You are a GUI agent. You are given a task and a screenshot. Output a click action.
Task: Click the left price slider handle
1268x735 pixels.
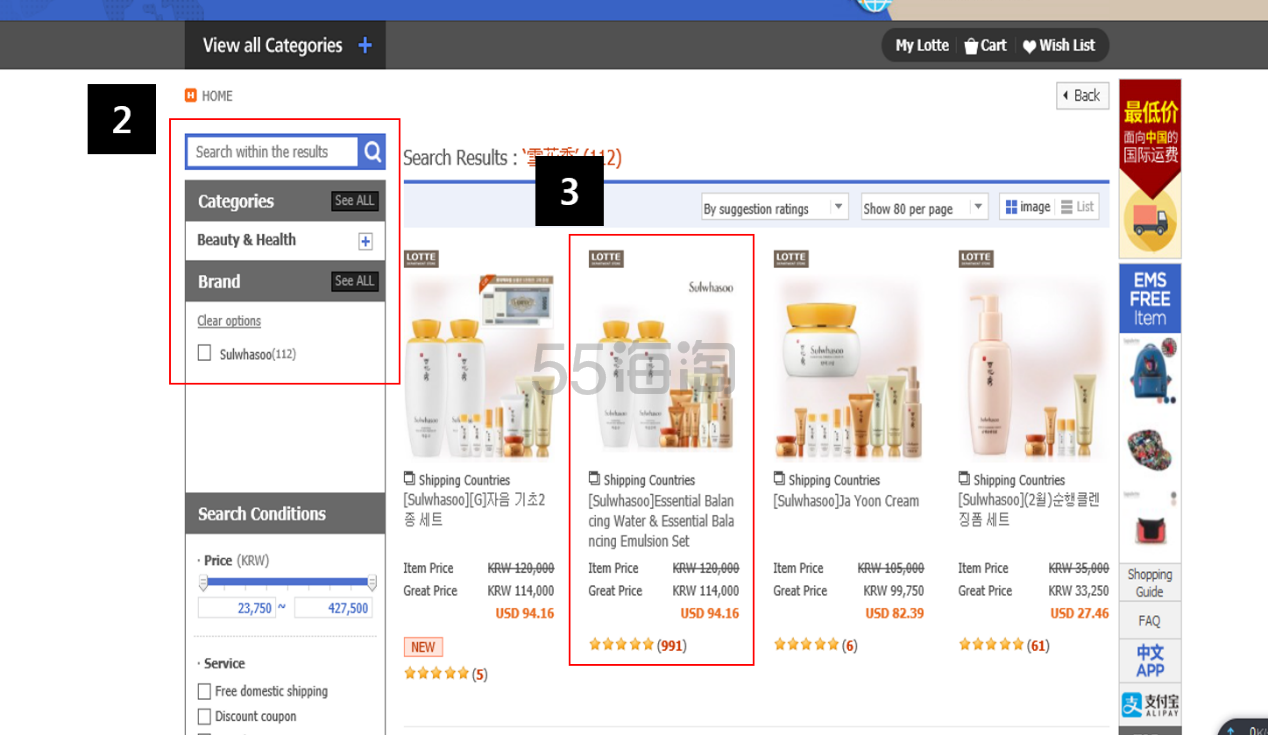204,582
